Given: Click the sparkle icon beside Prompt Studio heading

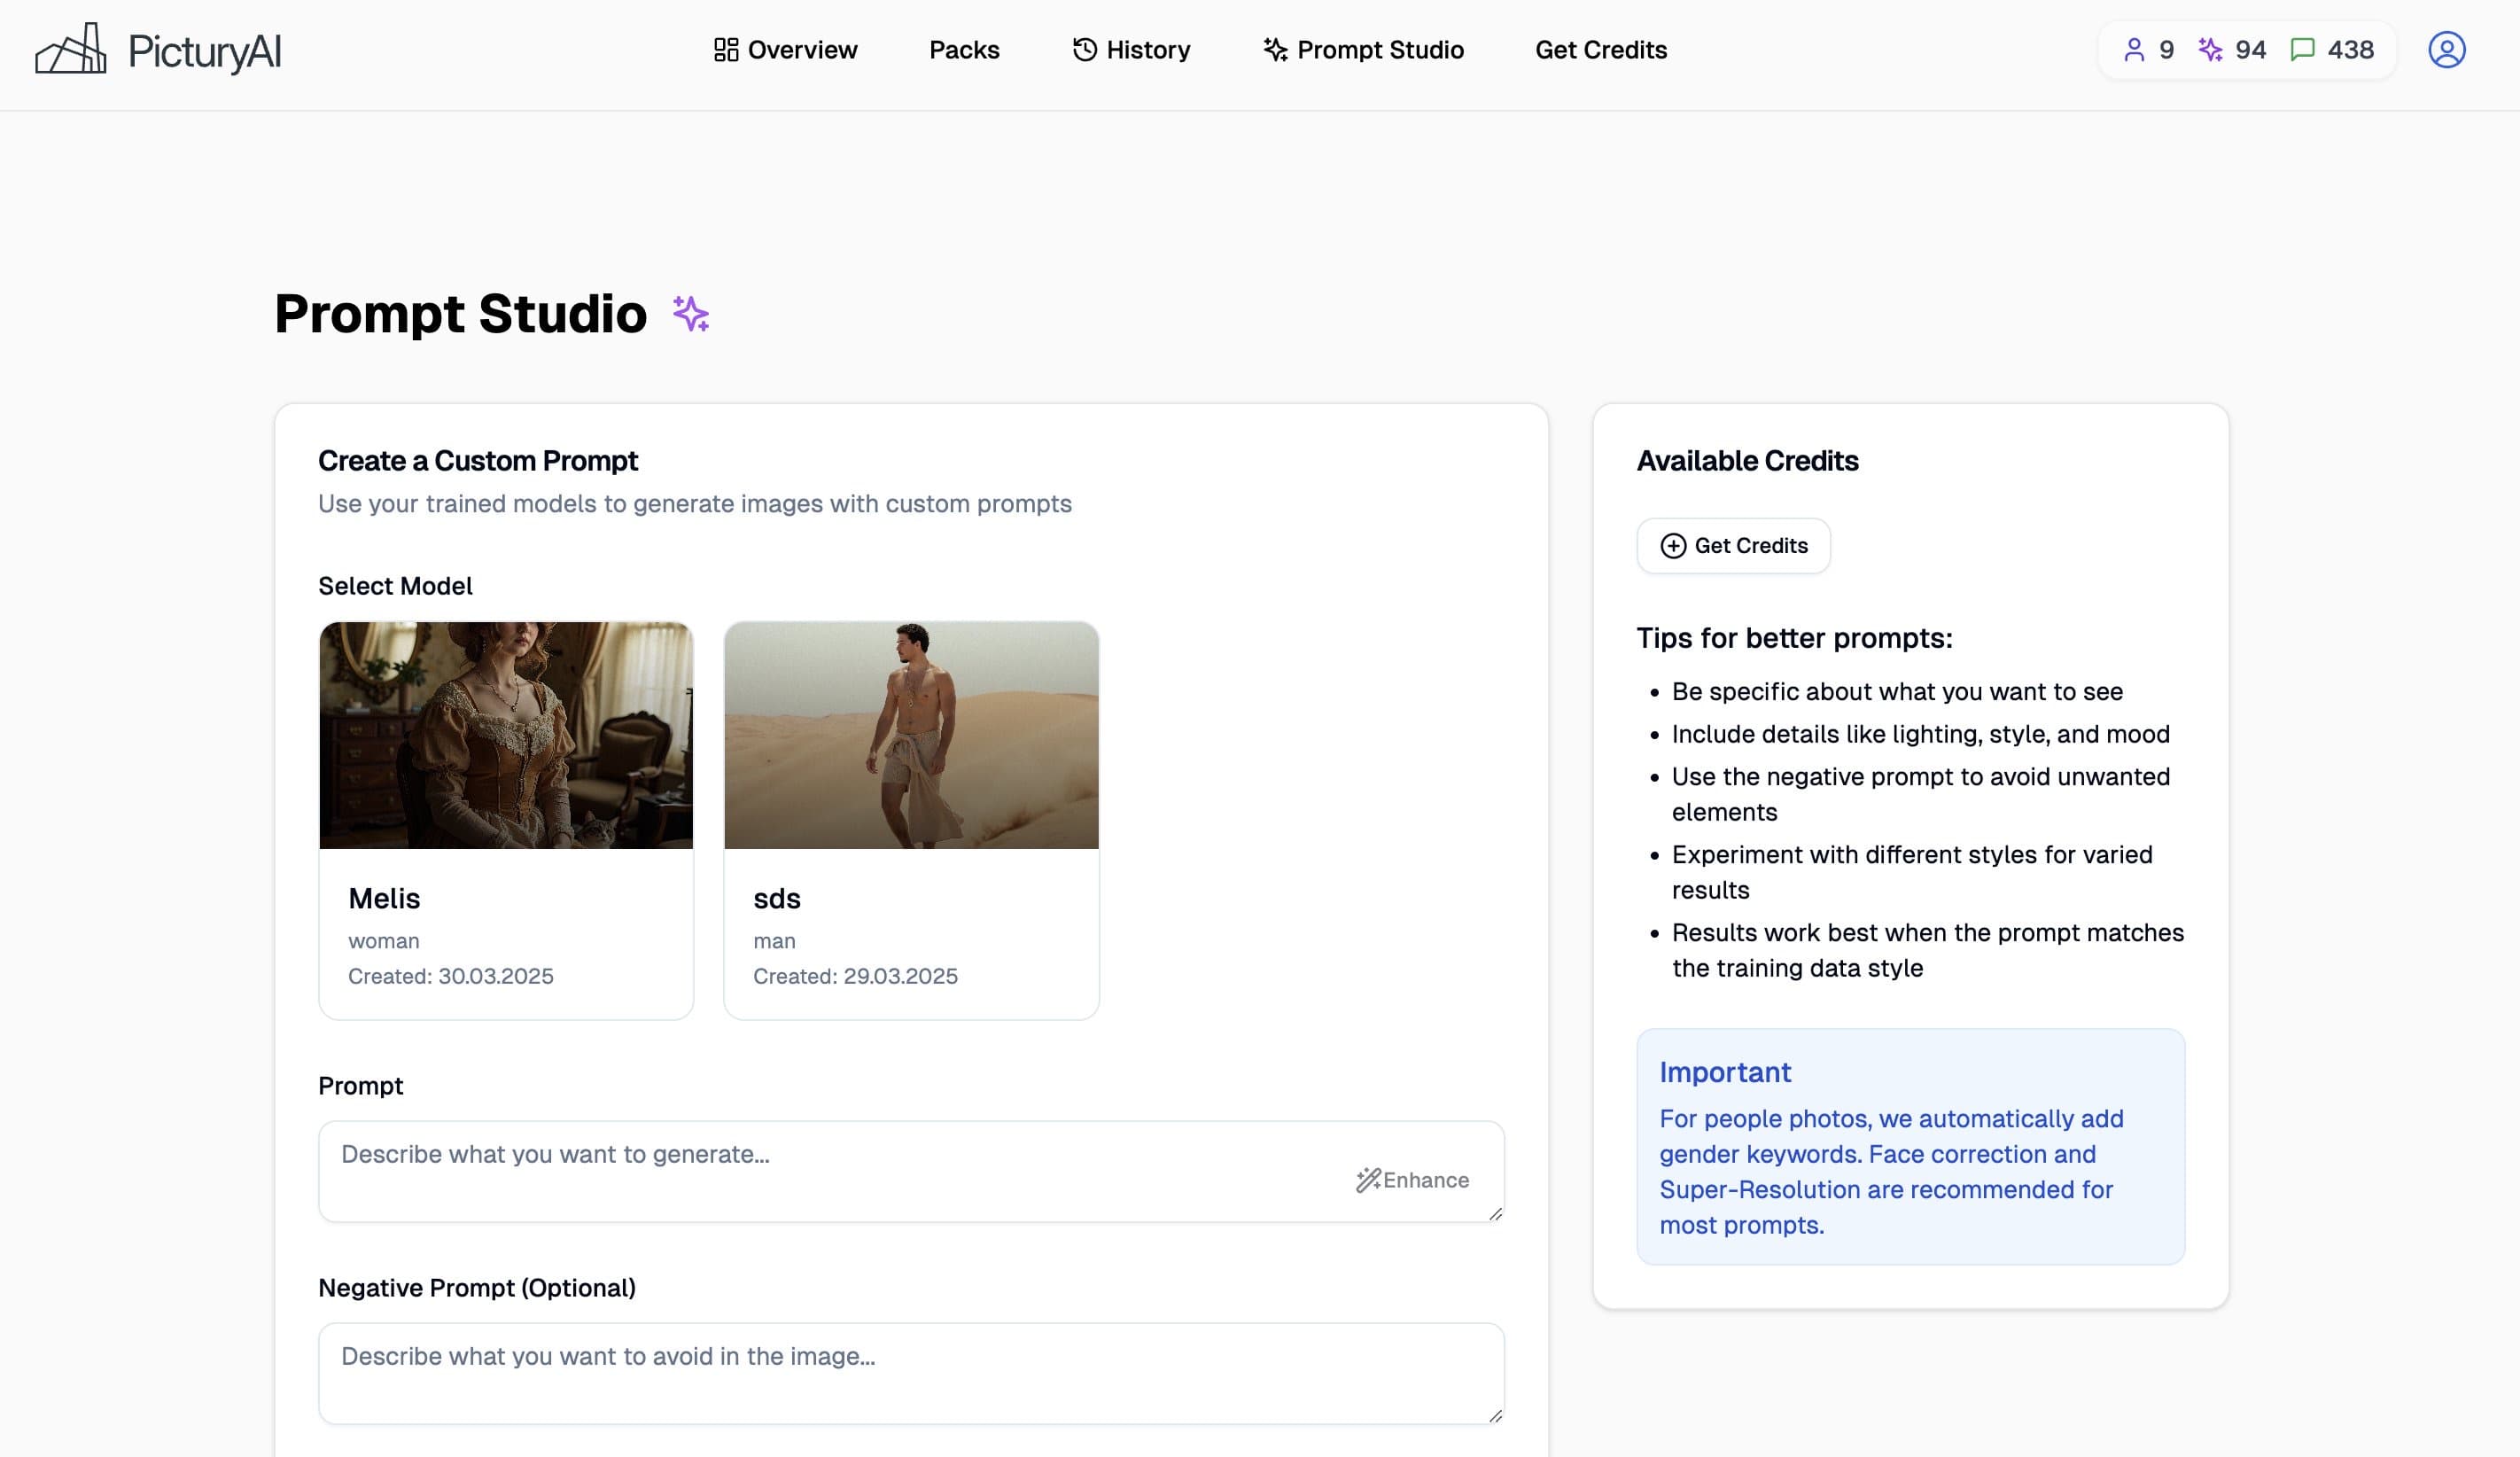Looking at the screenshot, I should coord(690,314).
